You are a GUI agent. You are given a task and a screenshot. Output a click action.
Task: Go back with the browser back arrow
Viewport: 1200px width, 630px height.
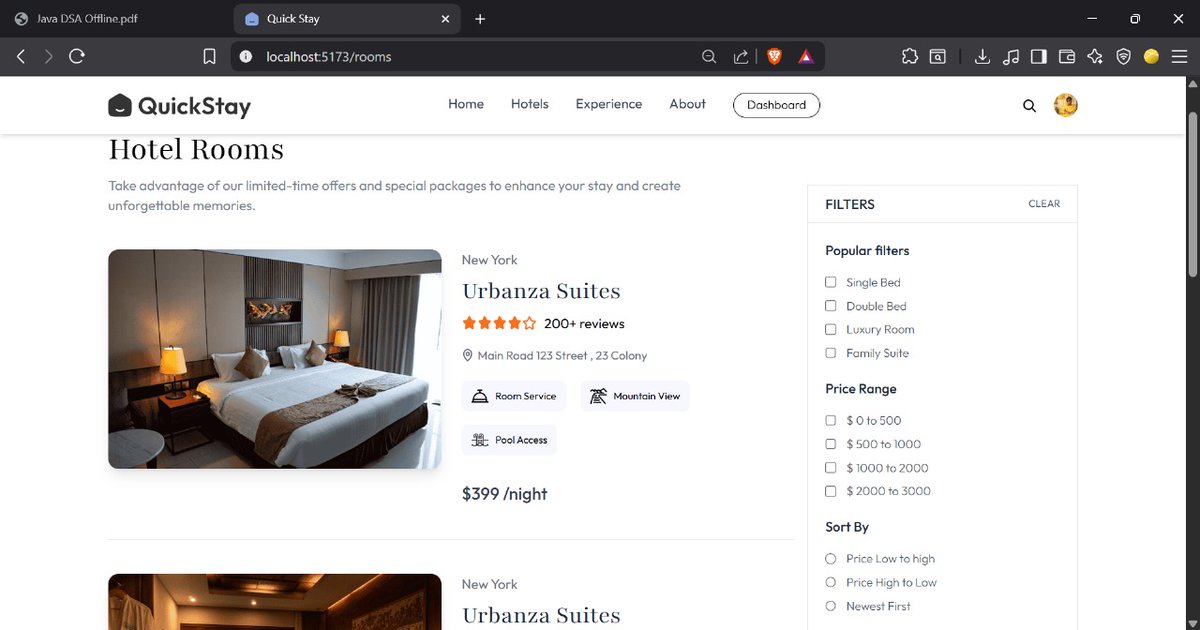[20, 57]
